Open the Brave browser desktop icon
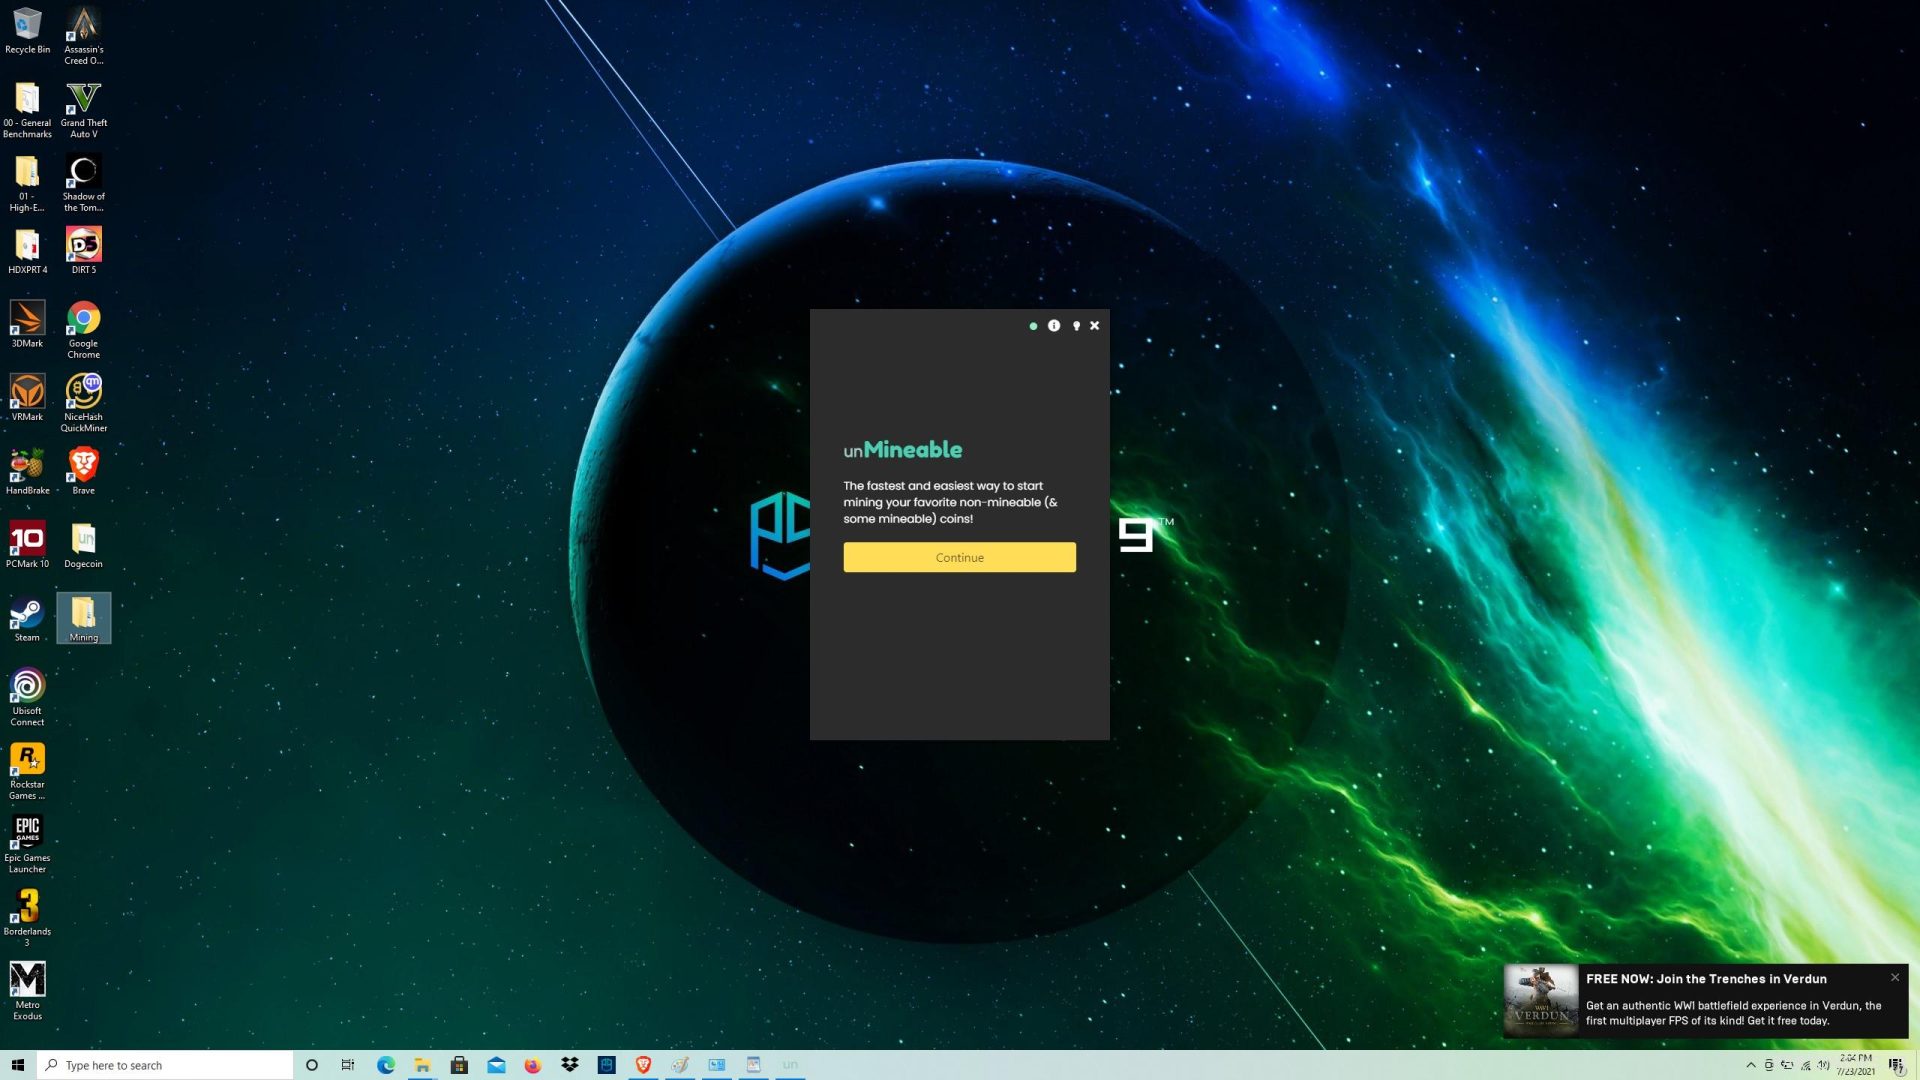 click(x=83, y=471)
